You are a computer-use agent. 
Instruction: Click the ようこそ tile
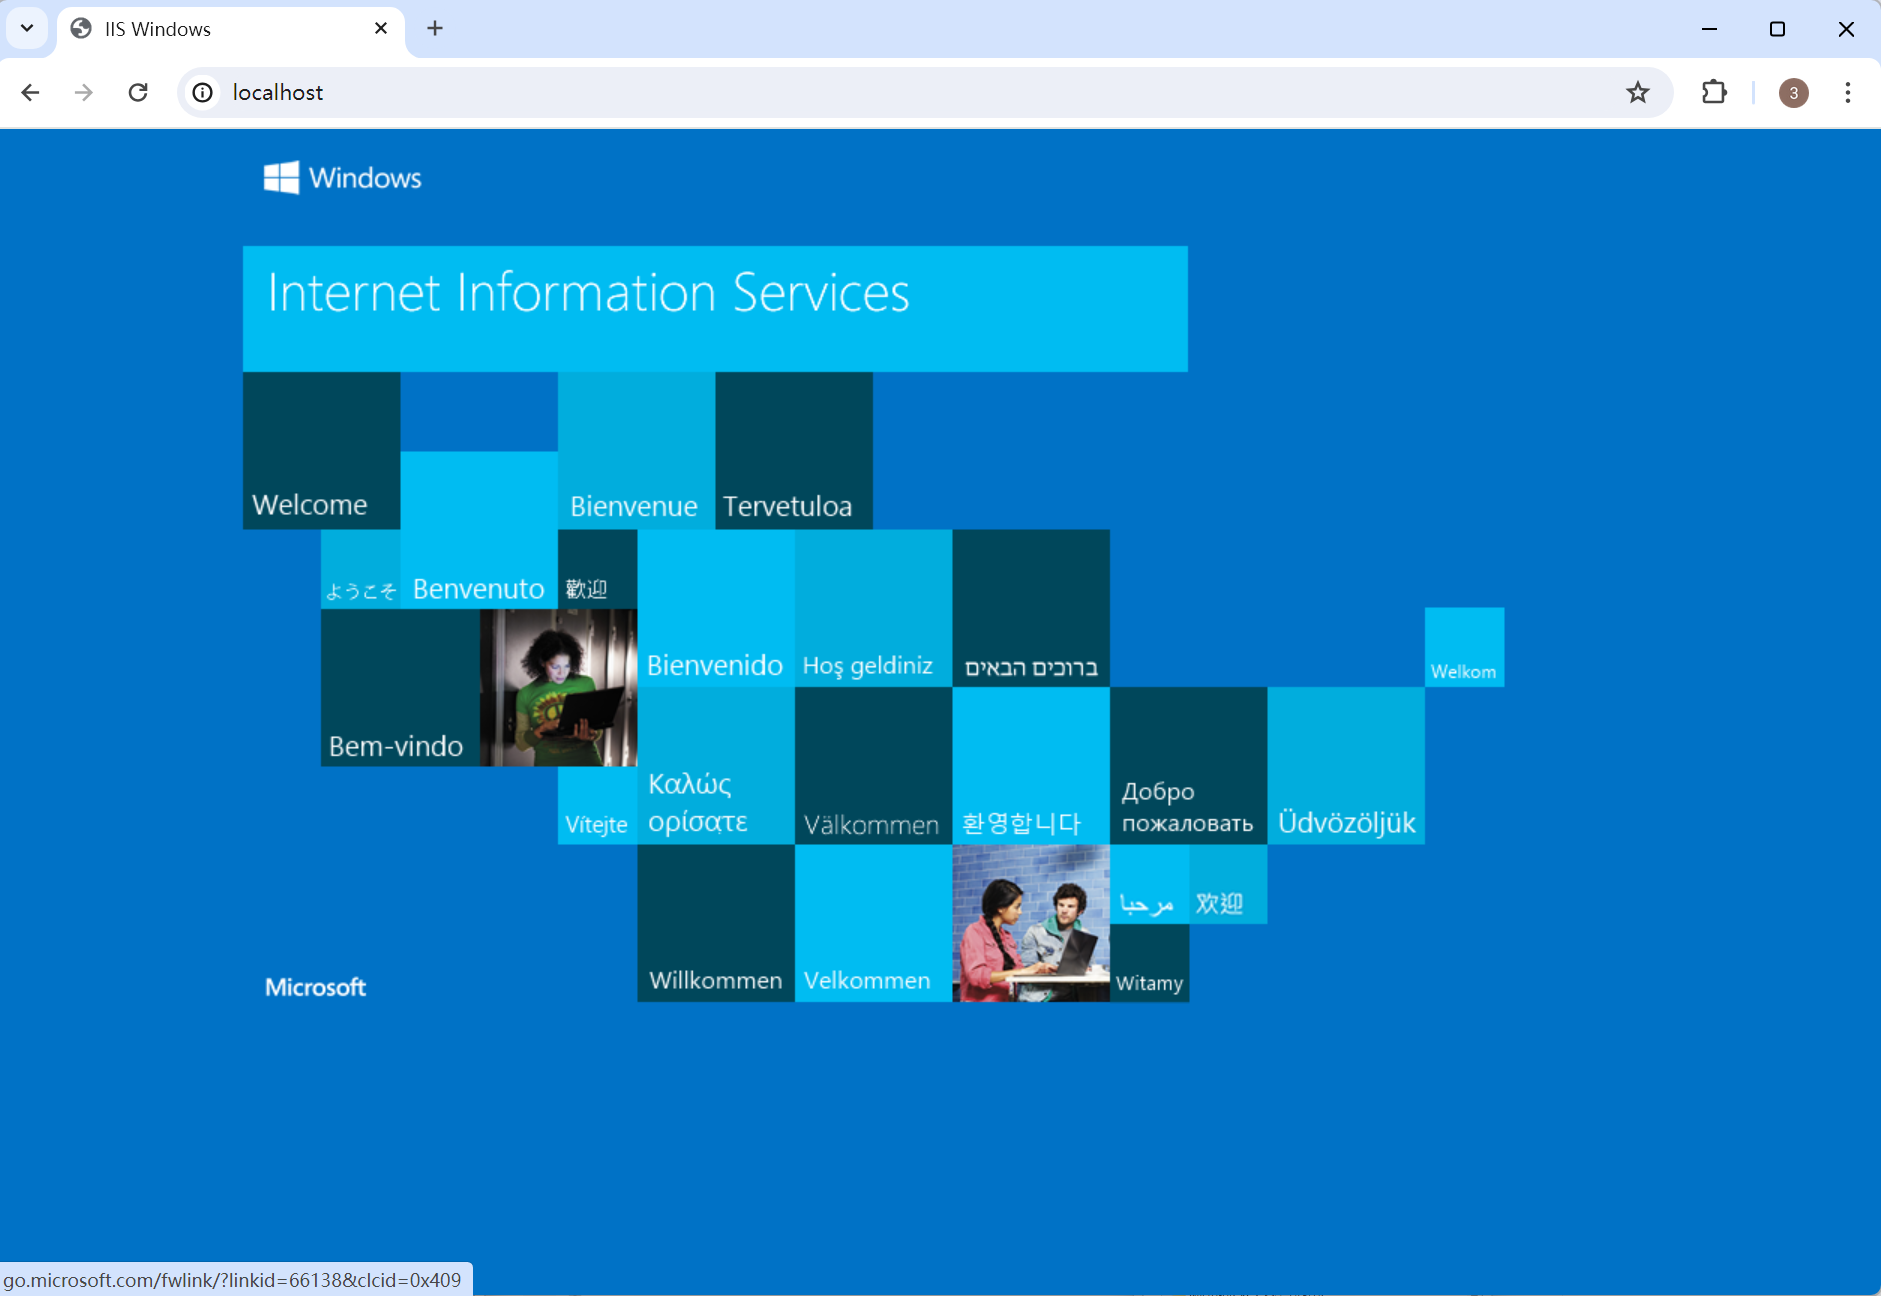[361, 569]
